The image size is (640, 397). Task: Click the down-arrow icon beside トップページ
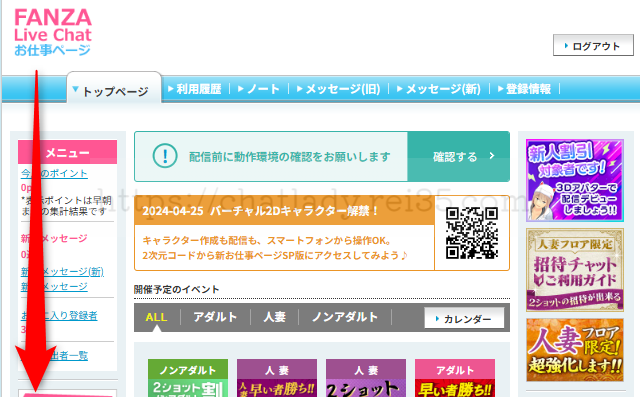tap(75, 89)
